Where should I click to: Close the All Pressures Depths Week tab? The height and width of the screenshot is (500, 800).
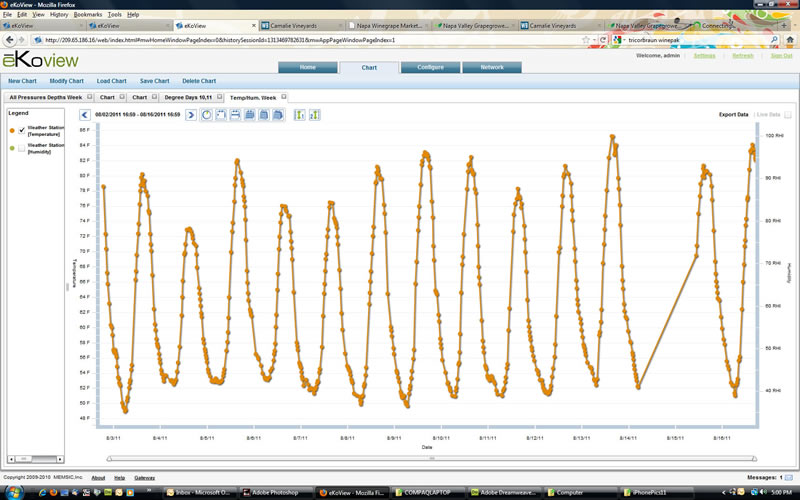90,97
